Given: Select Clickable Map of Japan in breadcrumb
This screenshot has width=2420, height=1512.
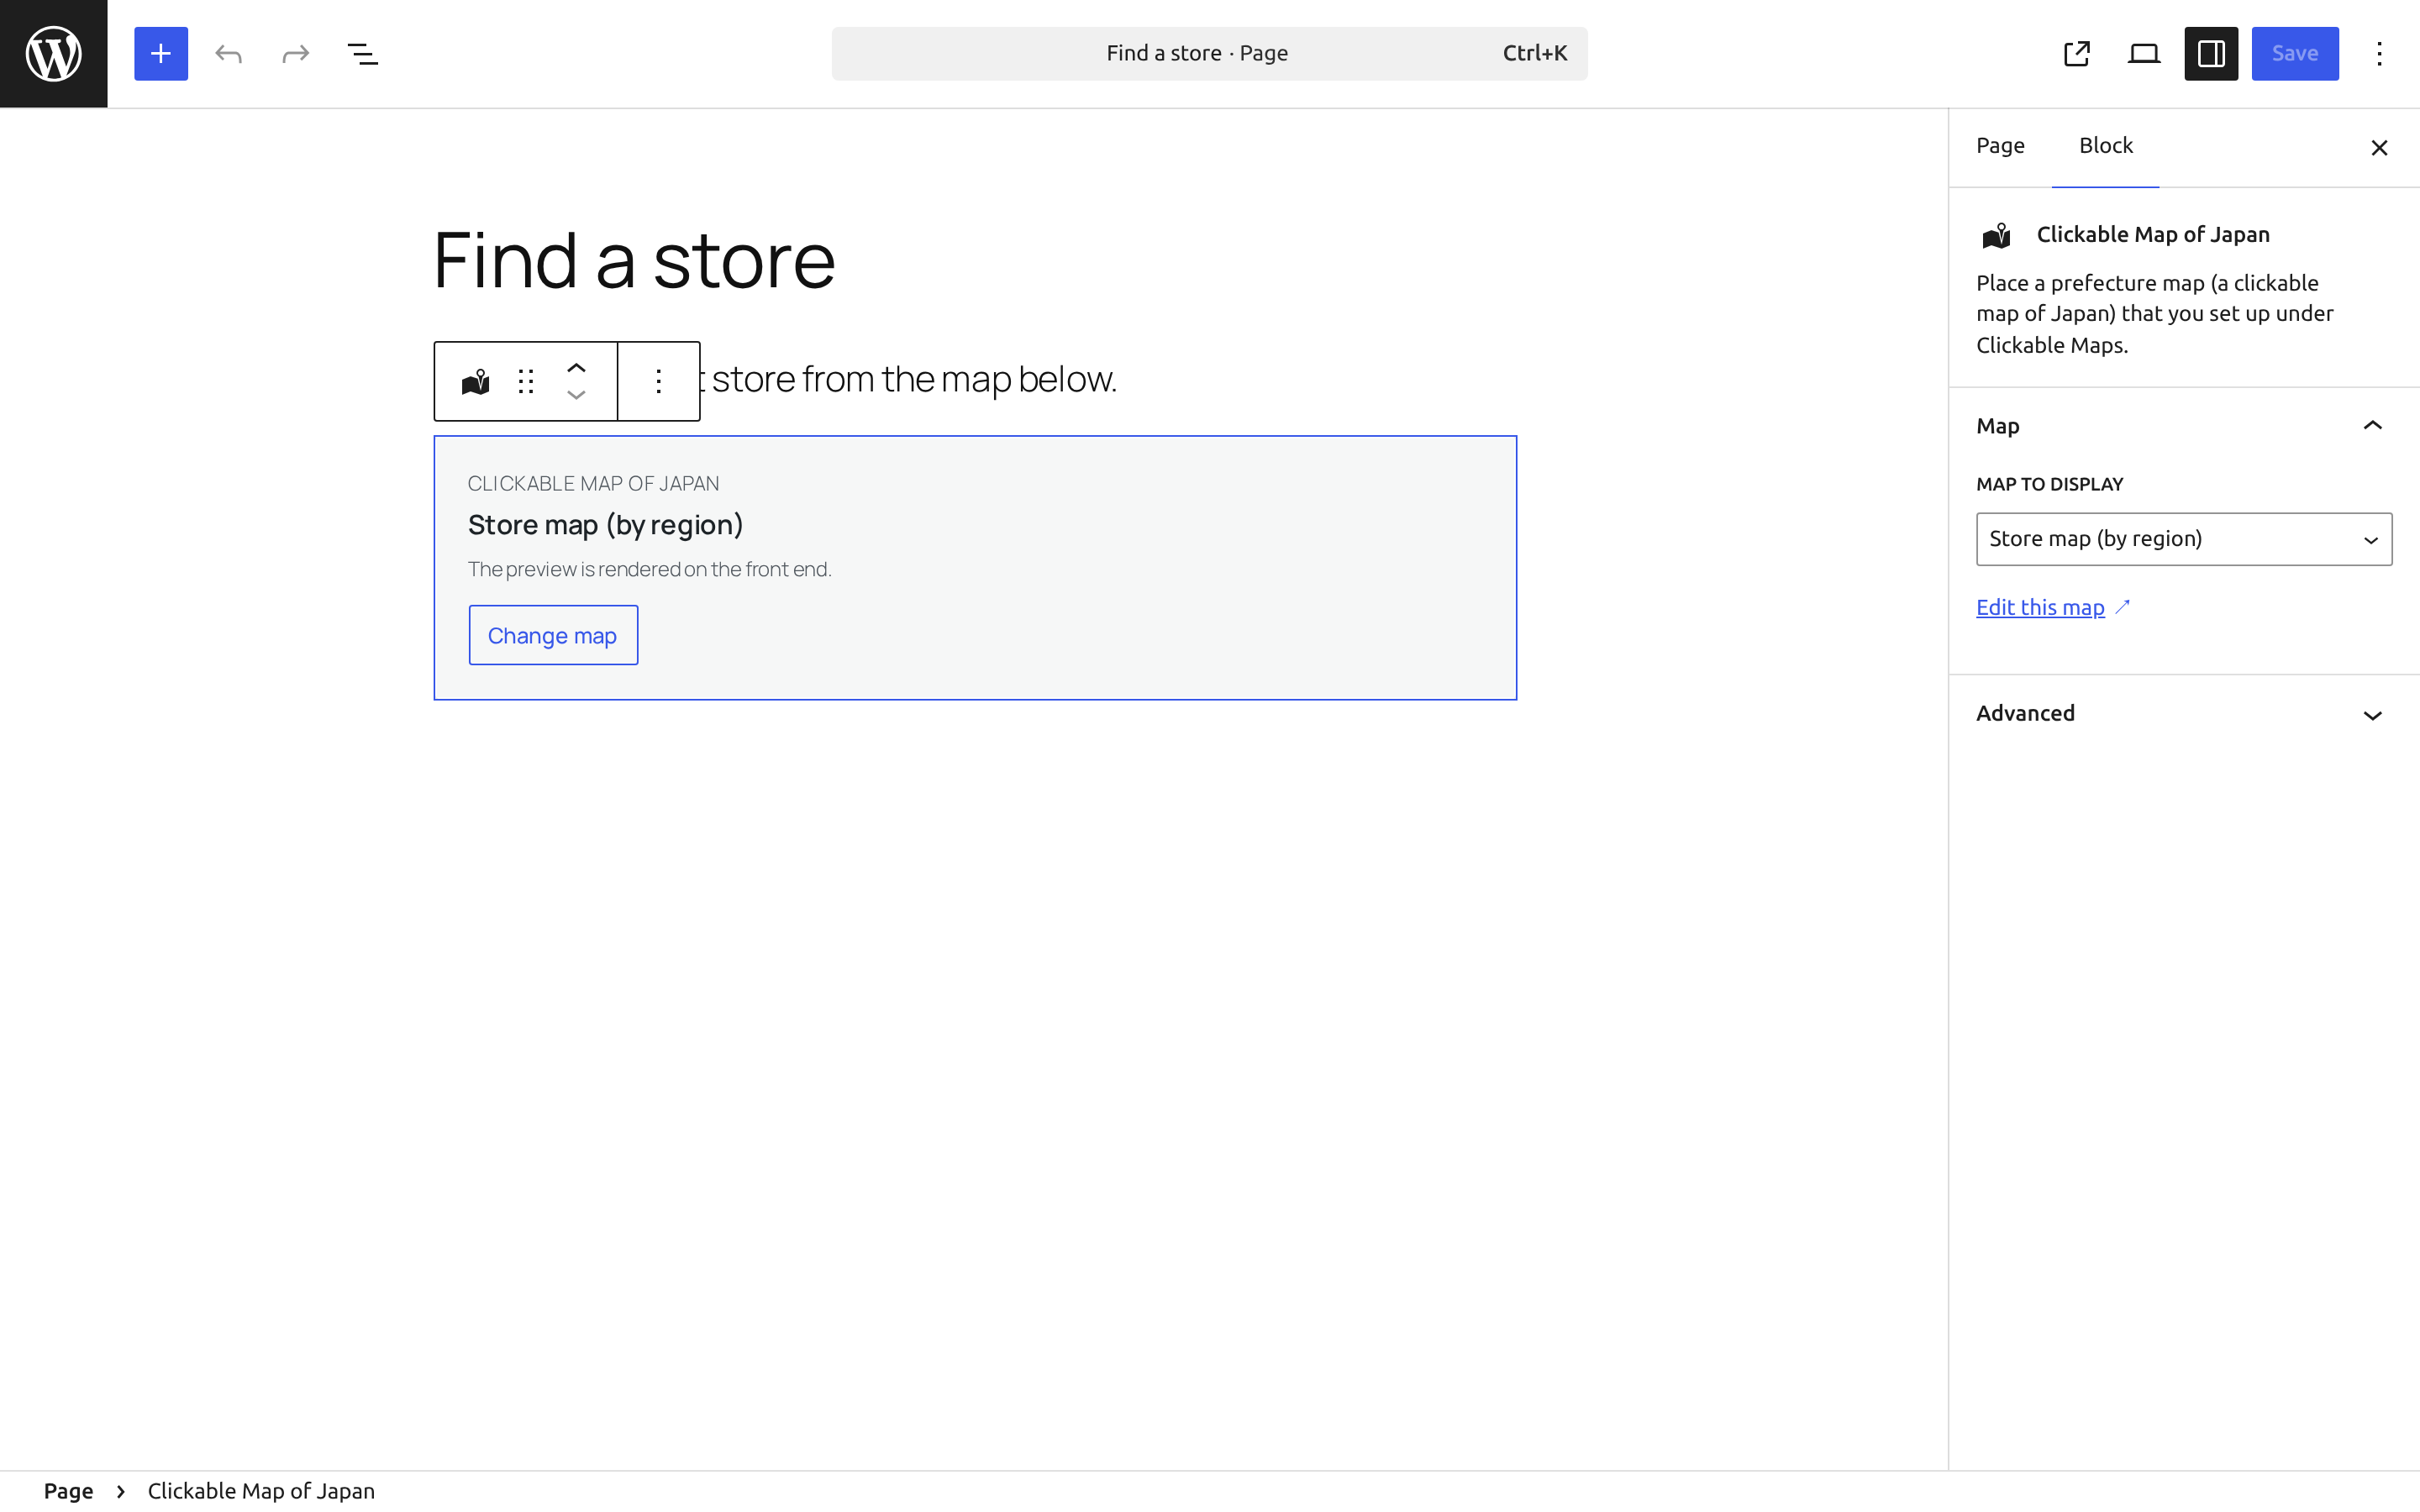Looking at the screenshot, I should [x=261, y=1491].
